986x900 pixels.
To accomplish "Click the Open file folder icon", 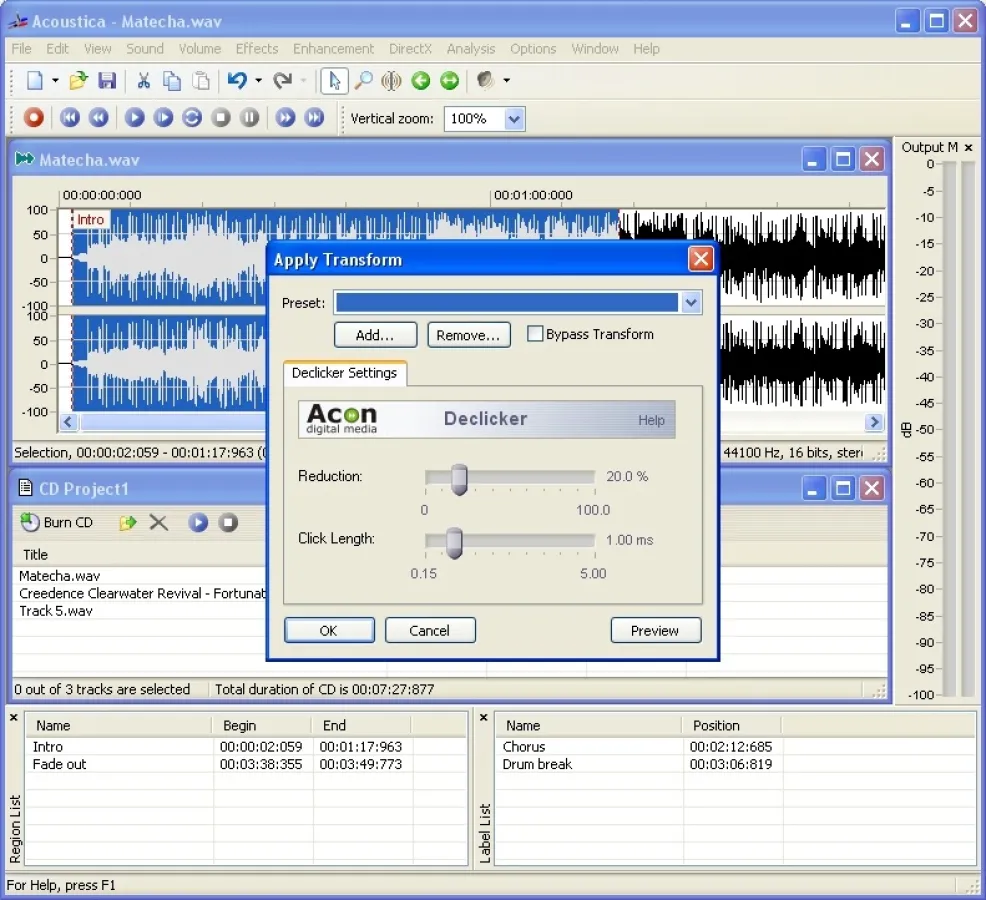I will [x=79, y=81].
